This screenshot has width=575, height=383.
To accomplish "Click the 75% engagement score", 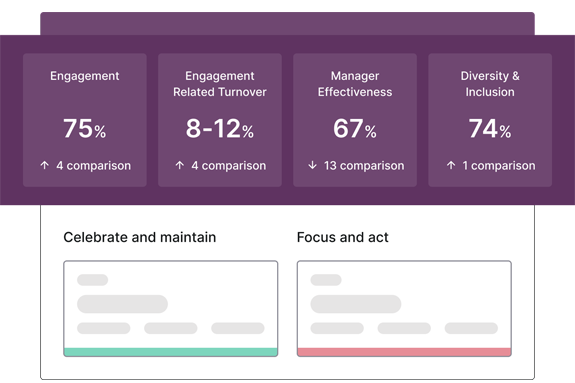I will pyautogui.click(x=85, y=128).
